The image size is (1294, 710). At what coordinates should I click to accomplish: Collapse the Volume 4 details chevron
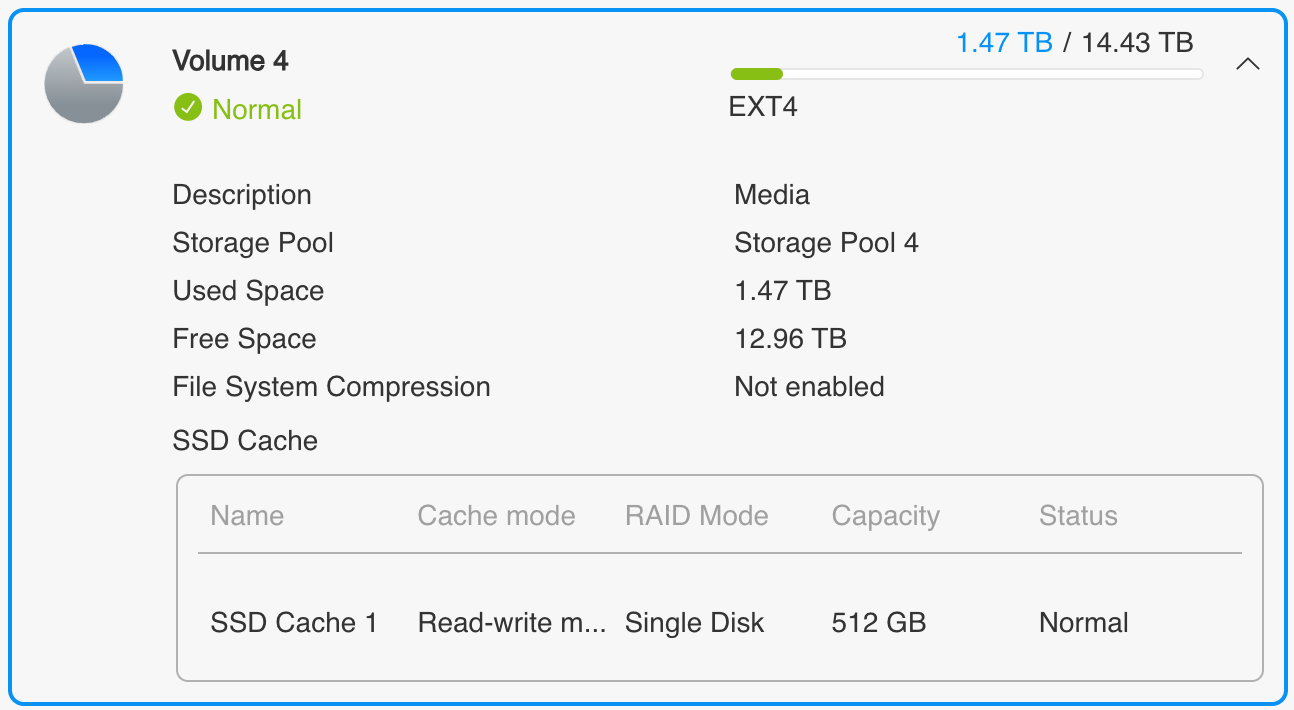coord(1246,64)
